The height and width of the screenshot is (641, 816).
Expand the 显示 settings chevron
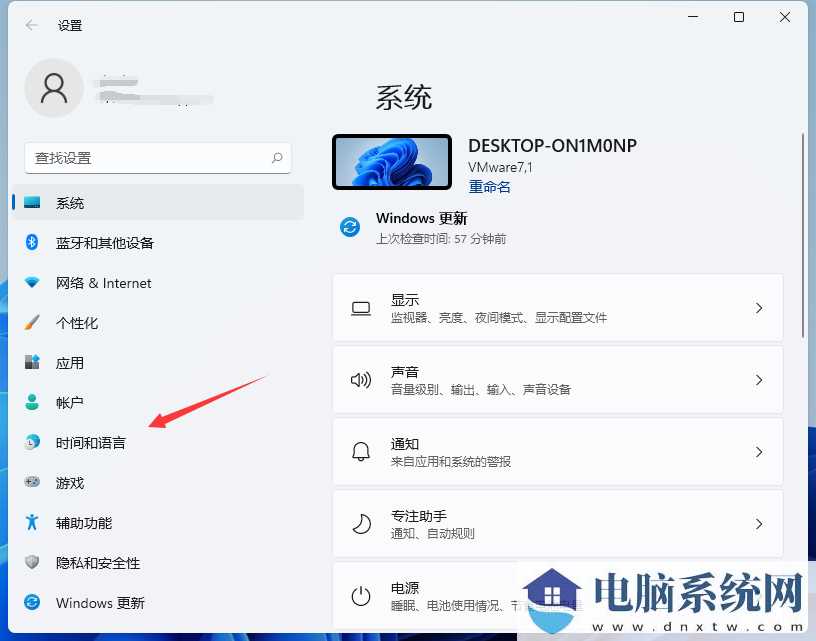(x=758, y=307)
